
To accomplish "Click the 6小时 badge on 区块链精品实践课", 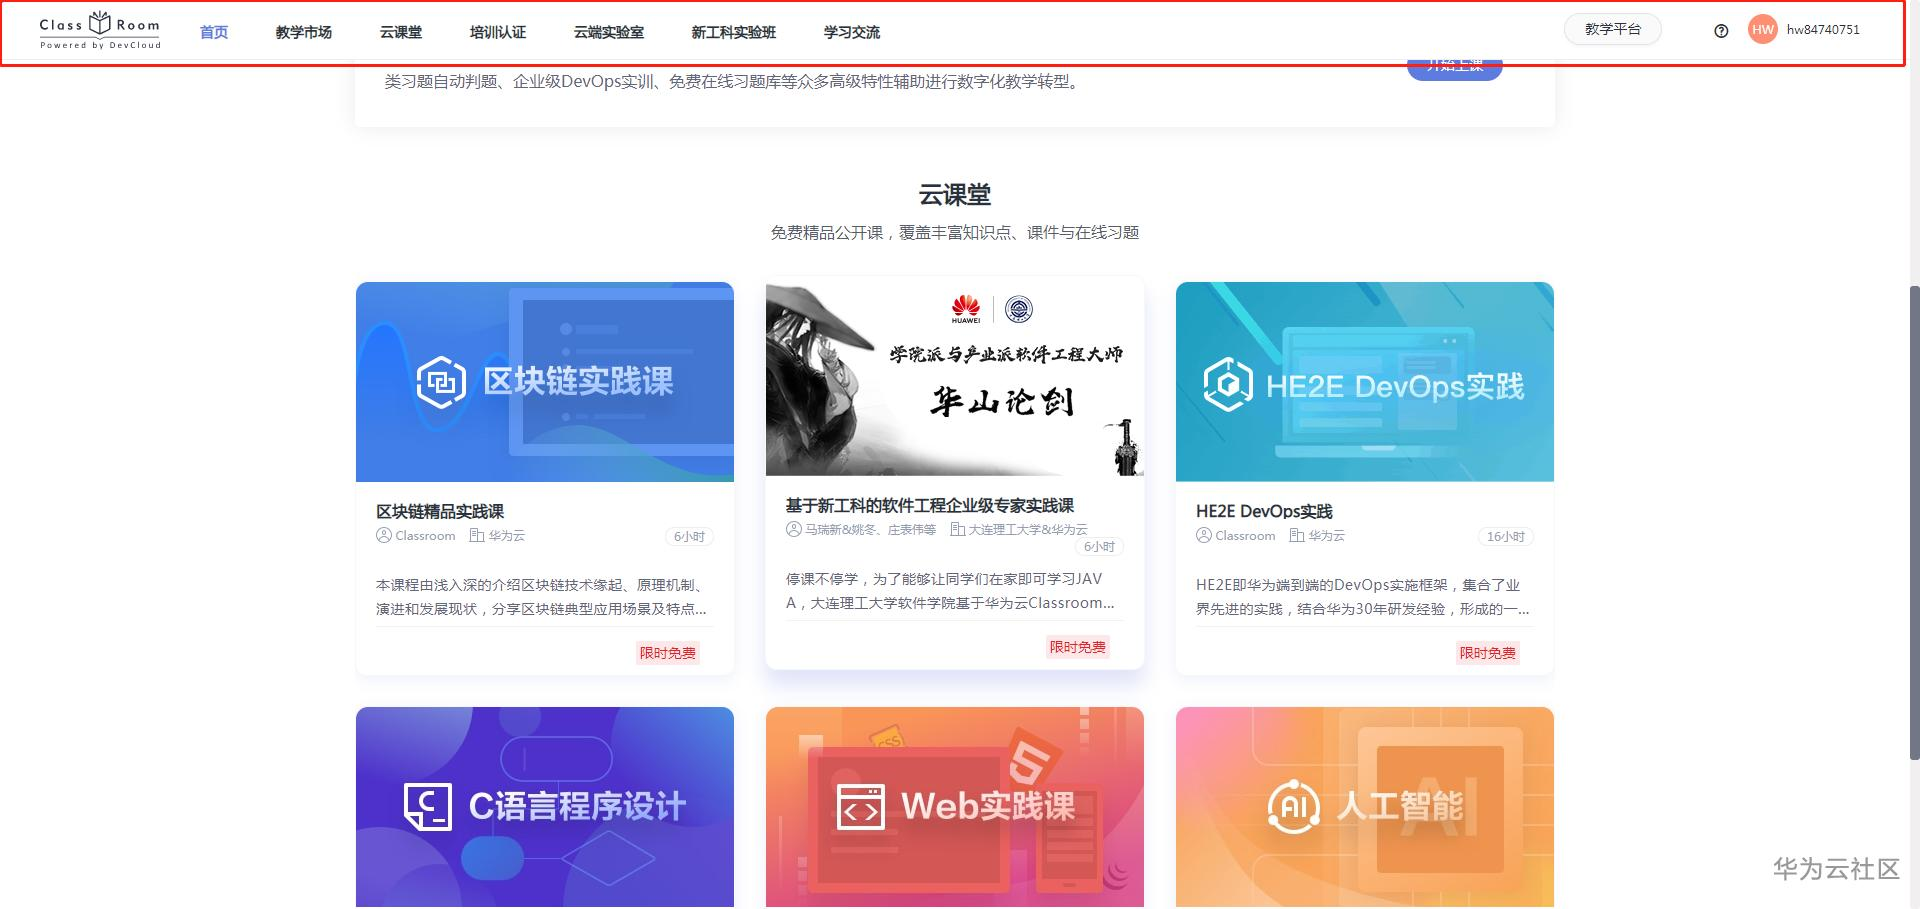I will (689, 537).
